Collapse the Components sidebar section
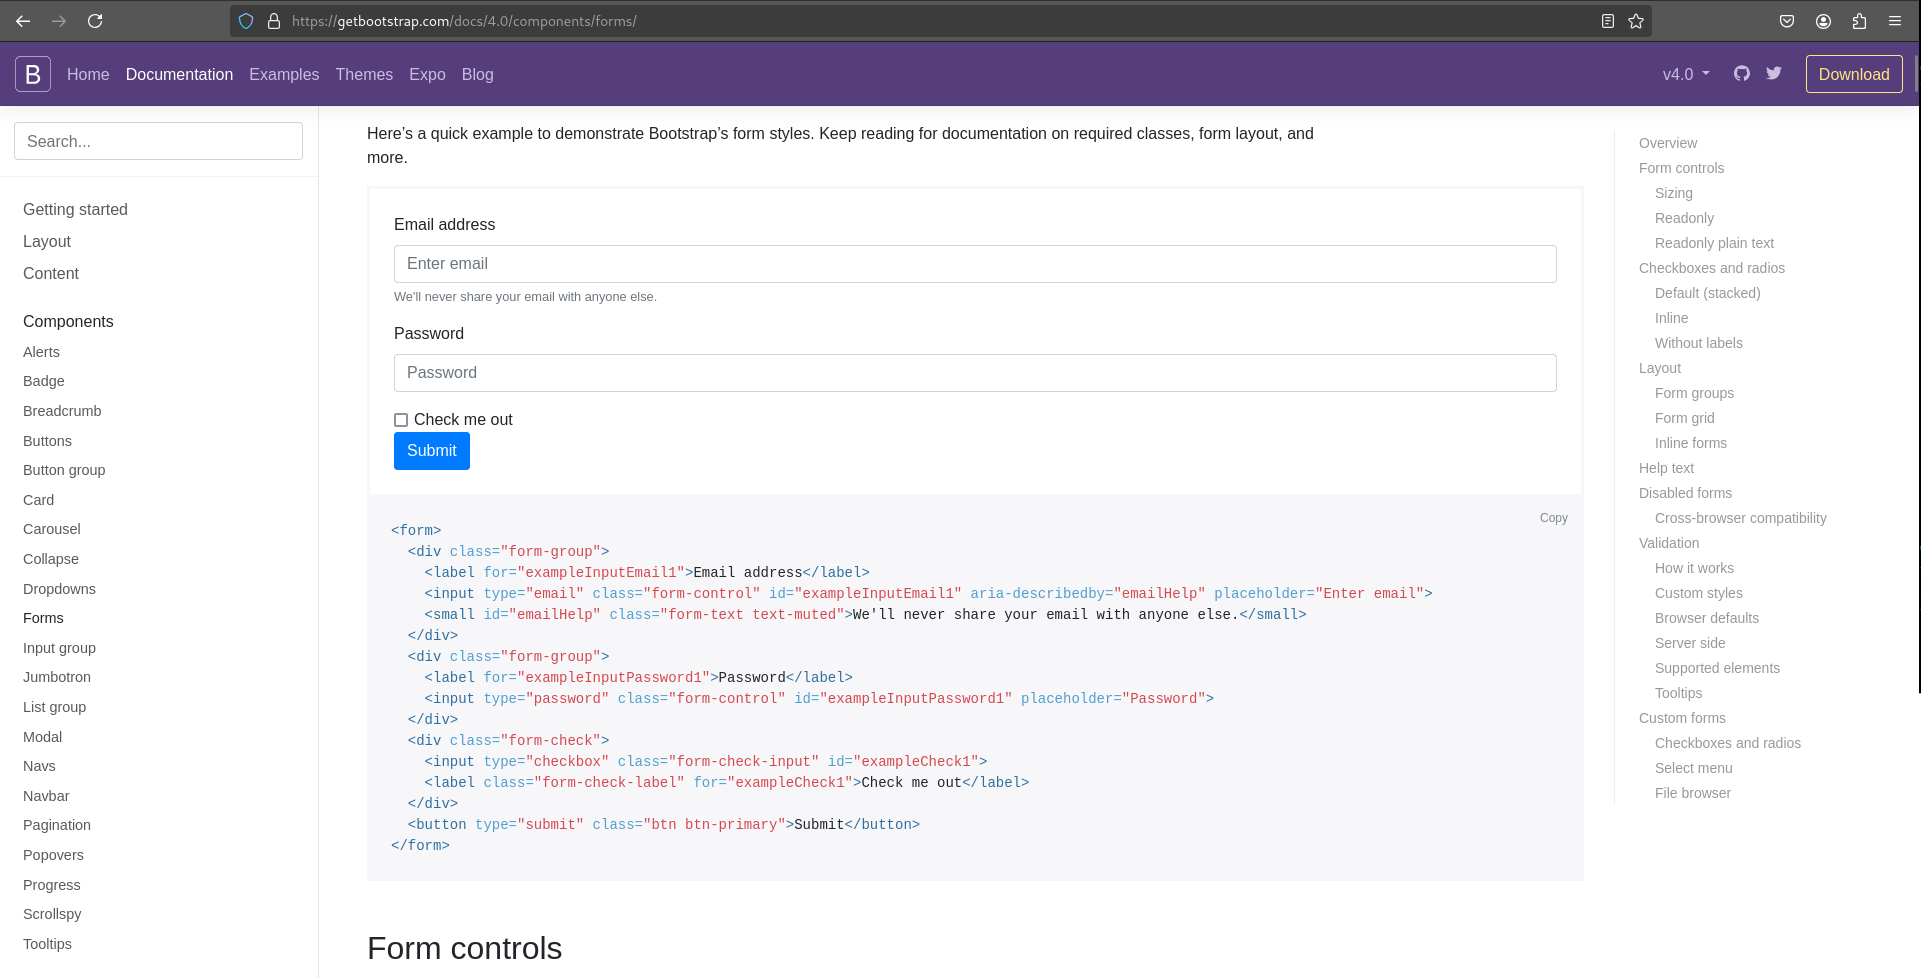 68,321
